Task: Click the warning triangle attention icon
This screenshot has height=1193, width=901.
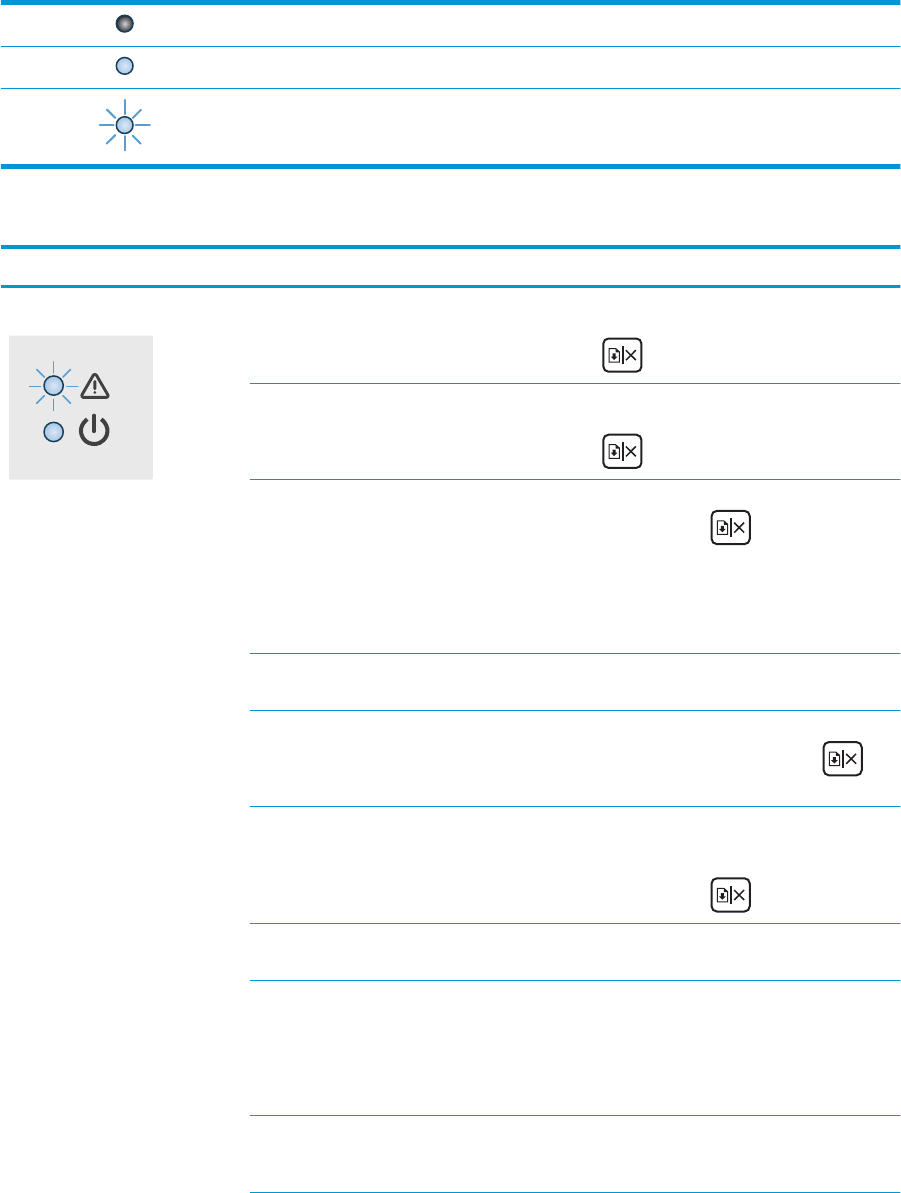Action: pos(96,386)
